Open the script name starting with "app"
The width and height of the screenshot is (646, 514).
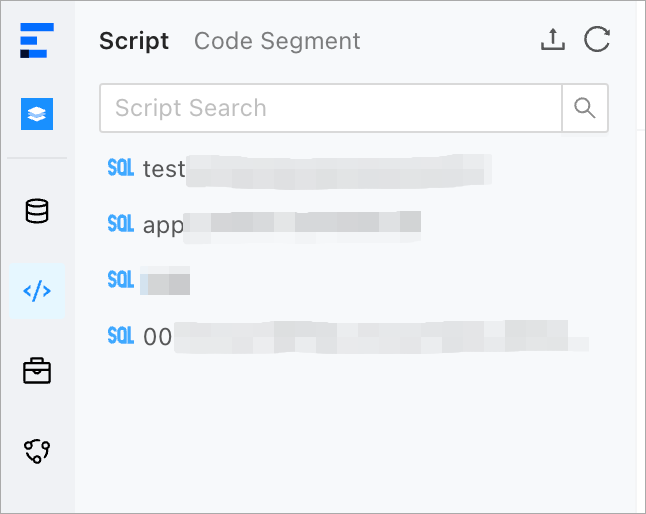pos(163,225)
